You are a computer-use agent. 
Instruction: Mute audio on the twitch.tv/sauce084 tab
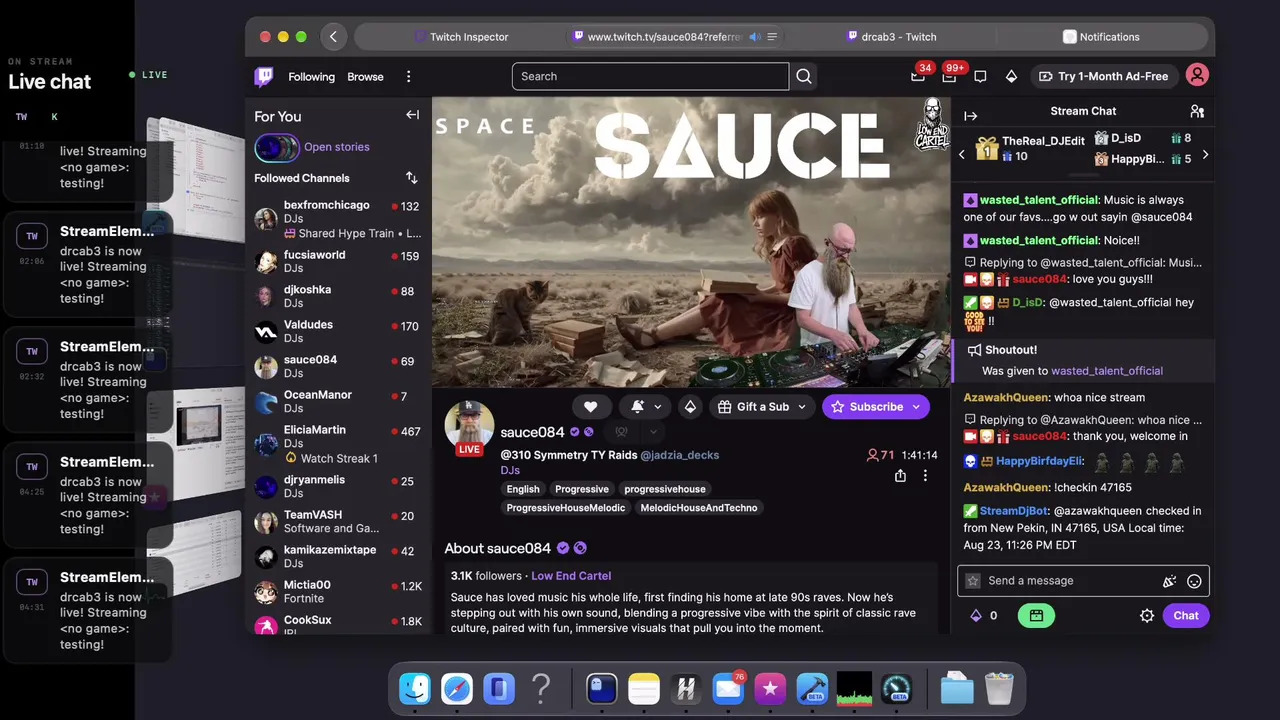pyautogui.click(x=755, y=37)
